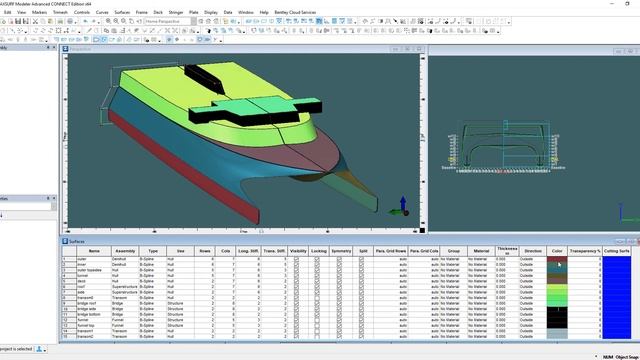Click the Transparency % column header
This screenshot has height=360, width=640.
(x=585, y=251)
